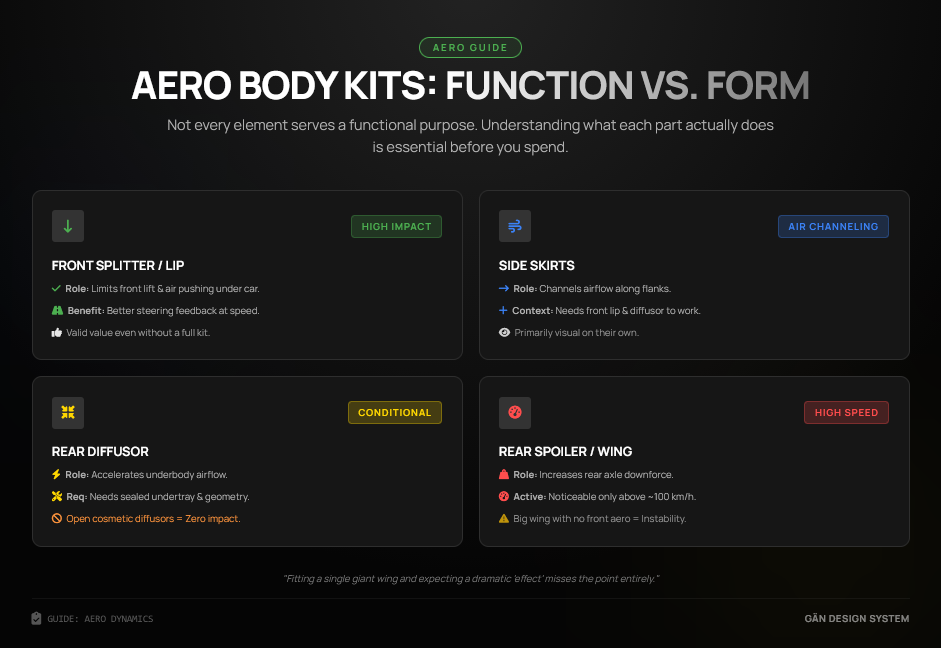The height and width of the screenshot is (648, 941).
Task: Click the clipboard icon beside 'Guide: Aero Dynamics'
Action: click(x=37, y=619)
